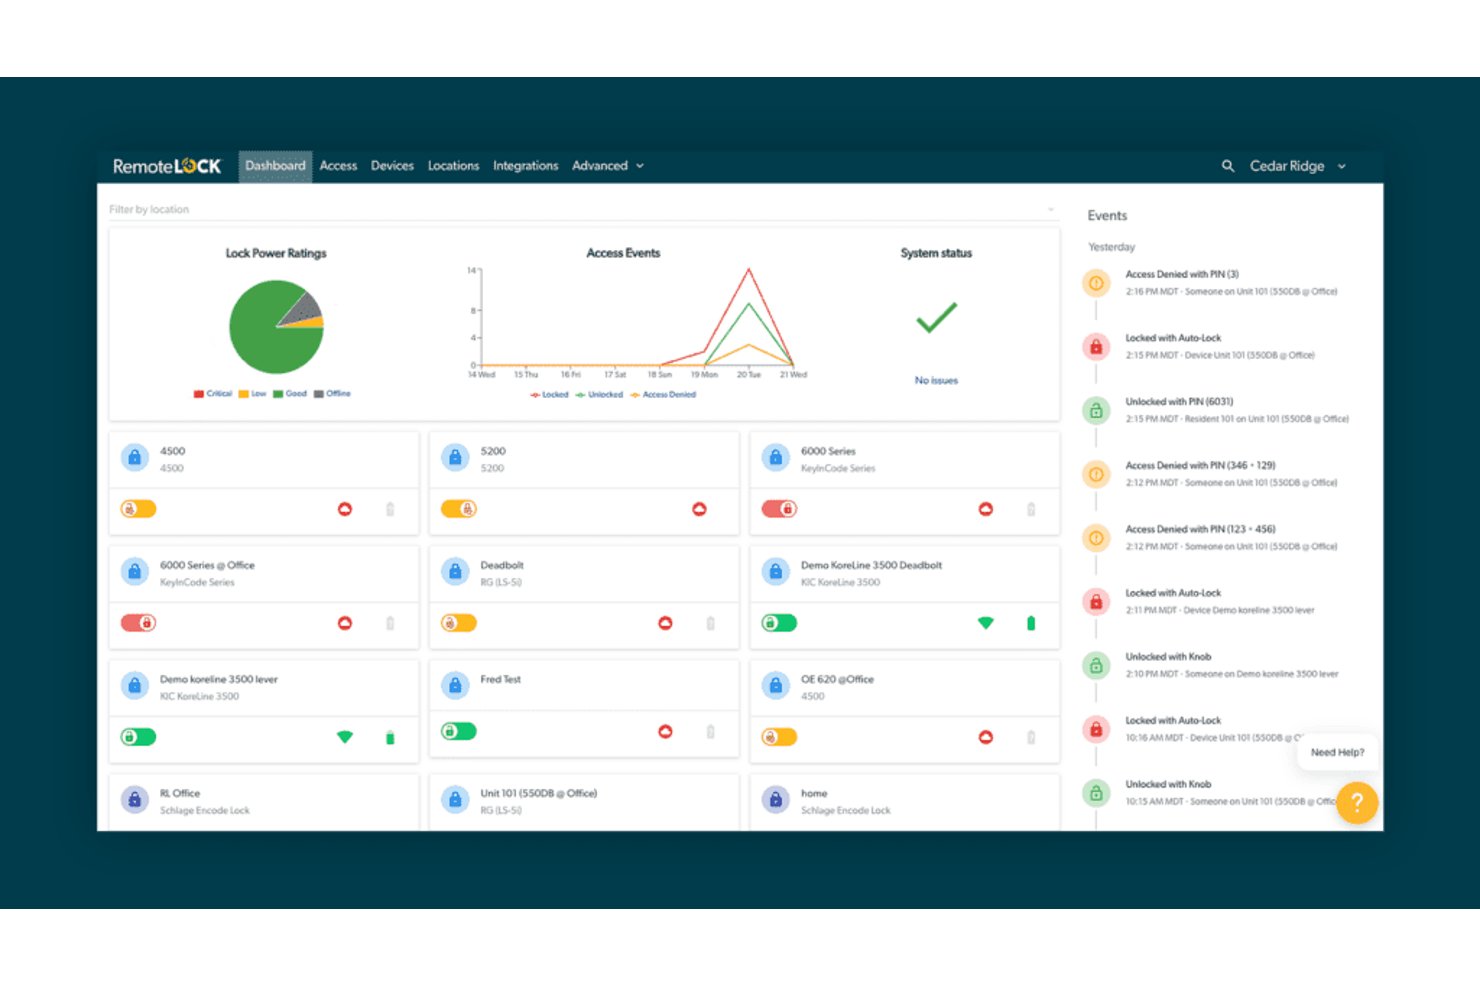Click the Access Denied with PIN (3) event icon
Image resolution: width=1480 pixels, height=987 pixels.
[1096, 283]
